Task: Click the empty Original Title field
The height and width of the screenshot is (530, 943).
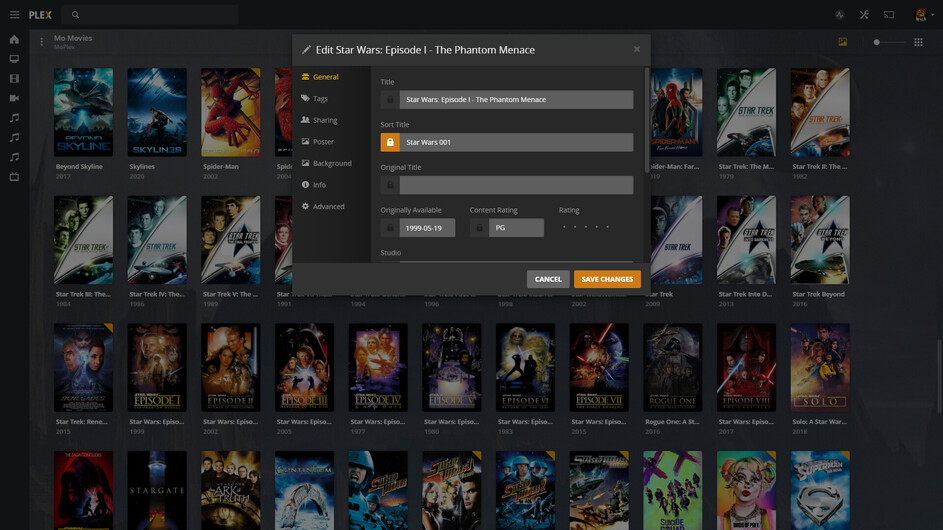Action: (516, 185)
